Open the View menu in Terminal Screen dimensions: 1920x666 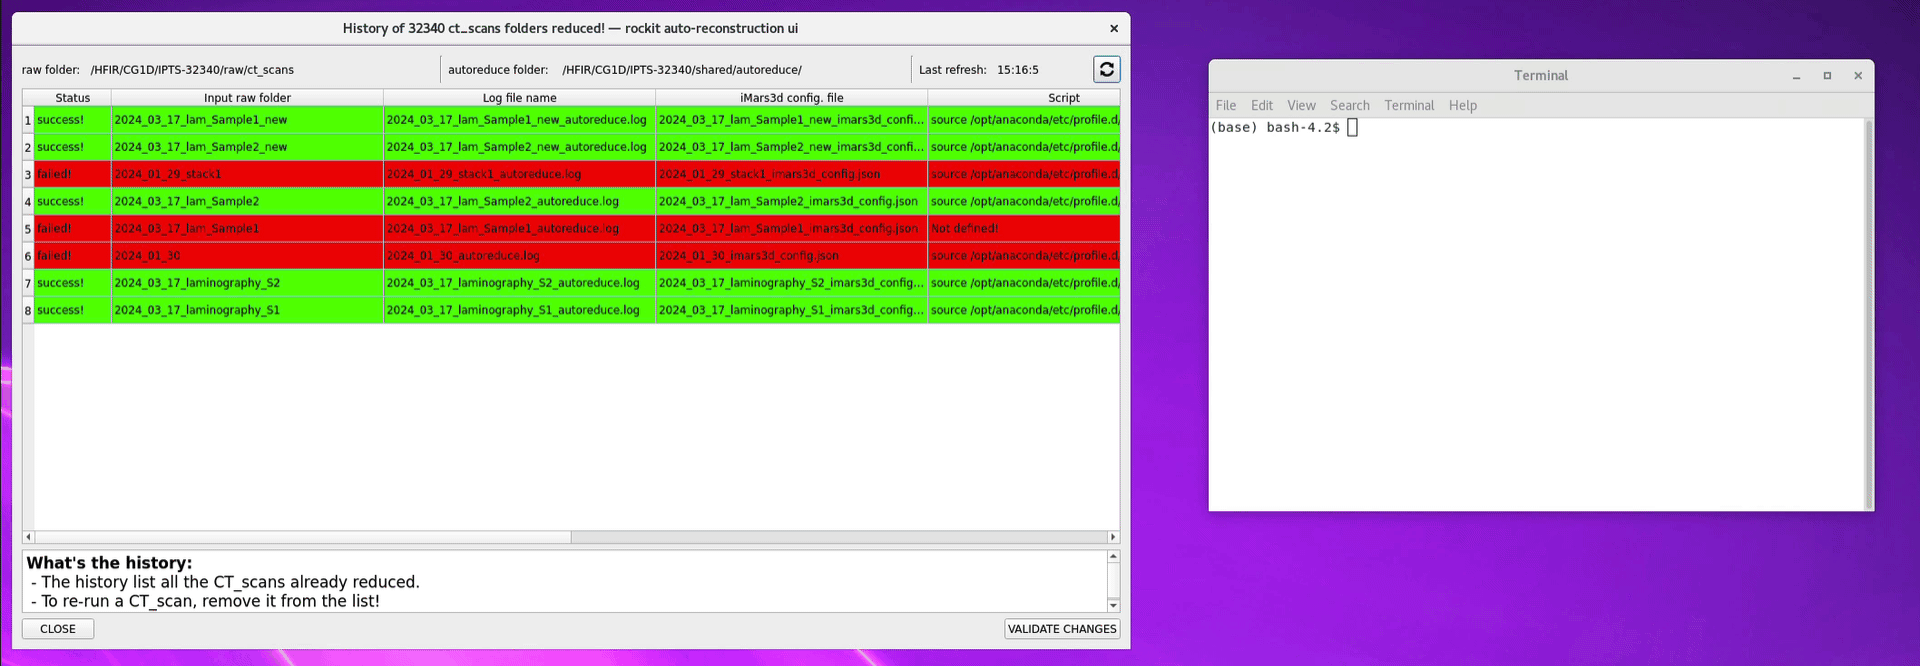1301,105
